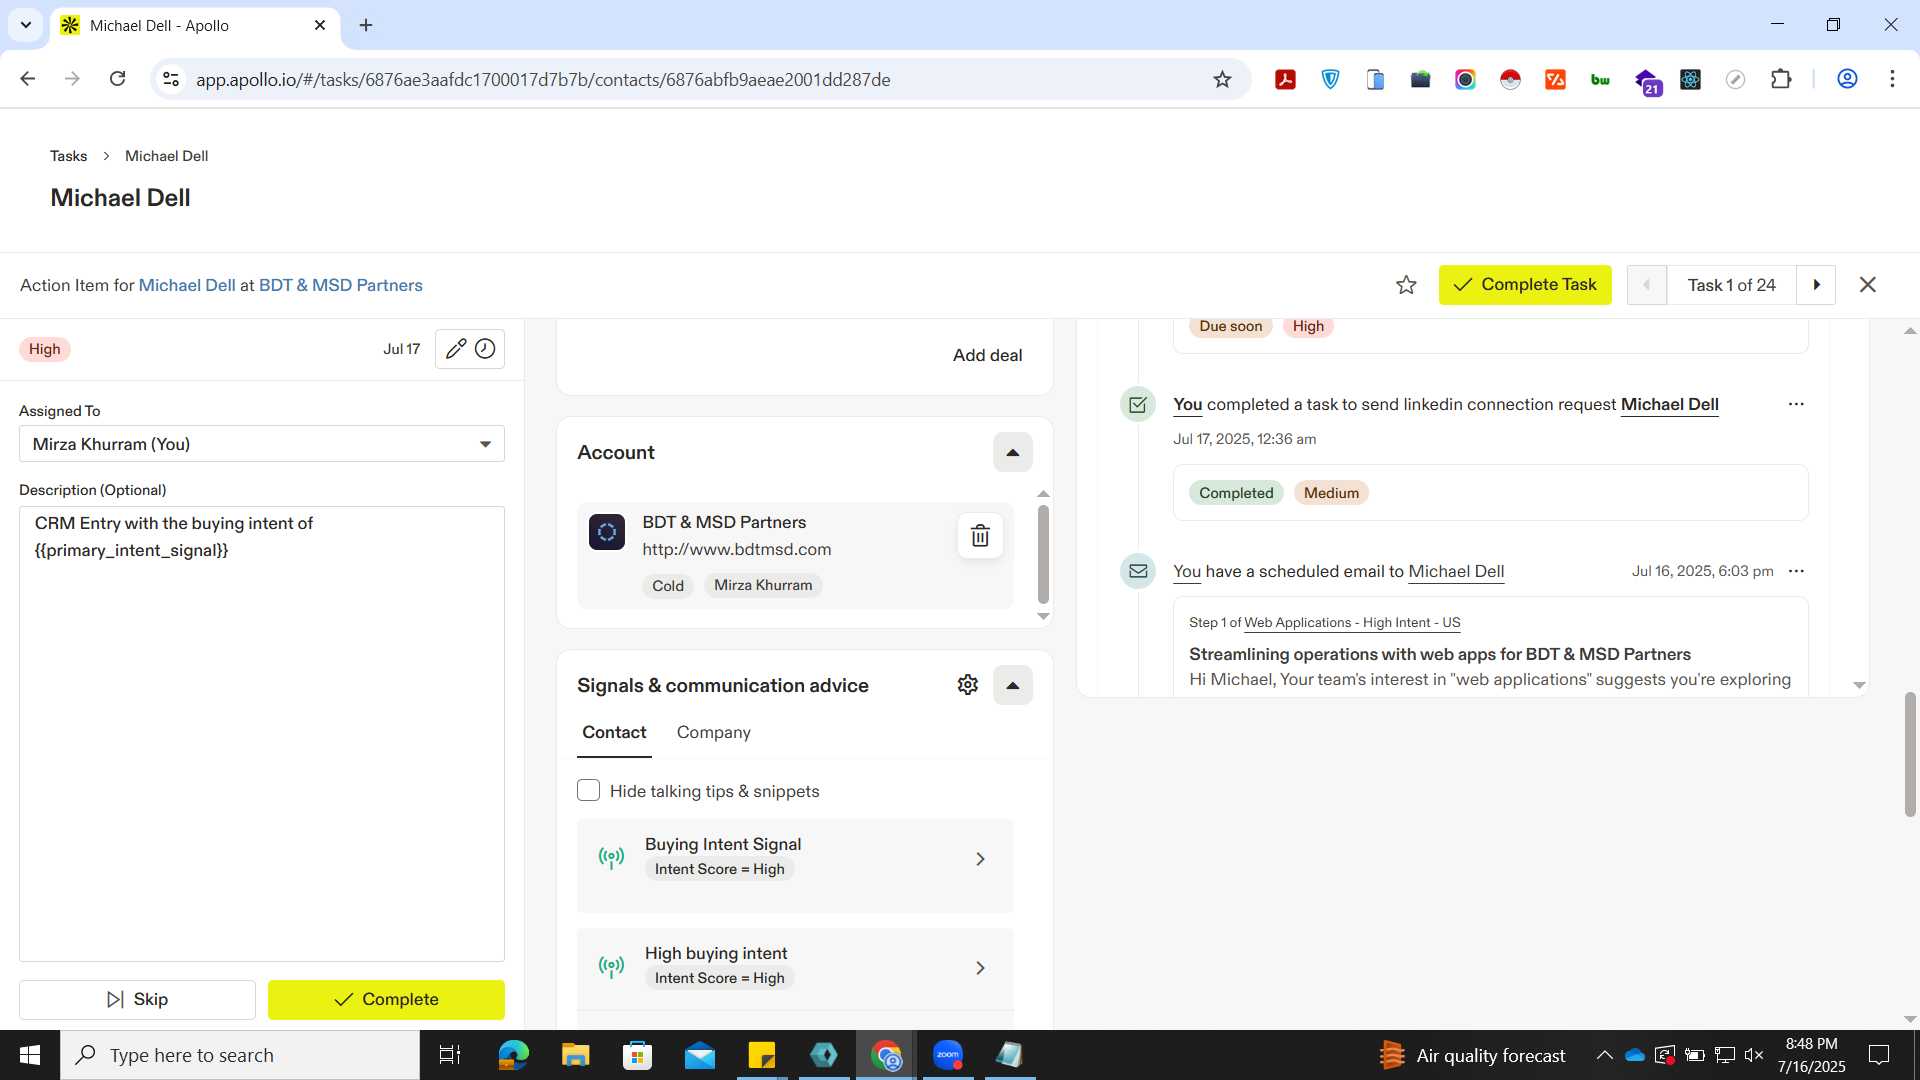This screenshot has width=1920, height=1080.
Task: Open the BDT & MSD Partners company logo
Action: click(607, 532)
